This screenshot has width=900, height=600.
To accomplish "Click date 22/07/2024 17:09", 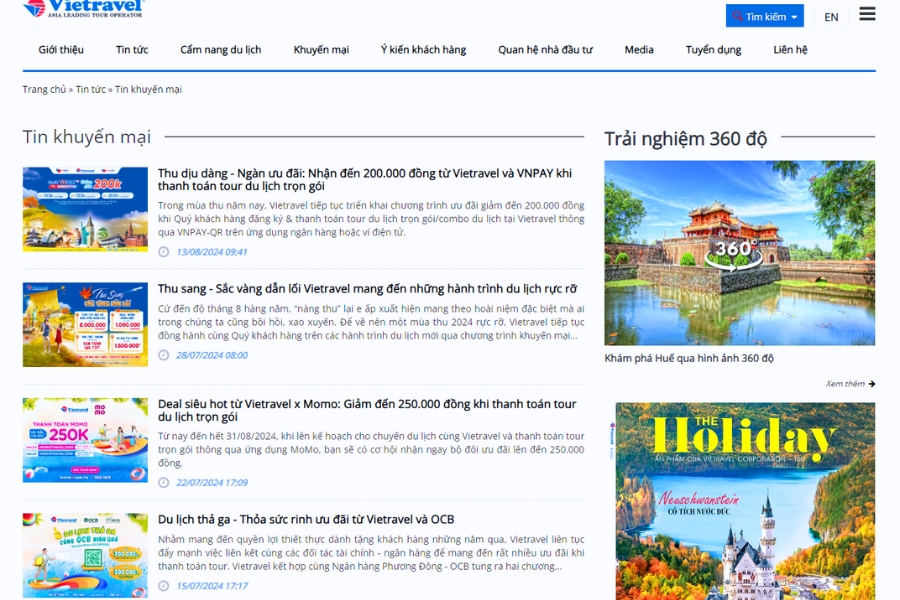I will pyautogui.click(x=212, y=483).
